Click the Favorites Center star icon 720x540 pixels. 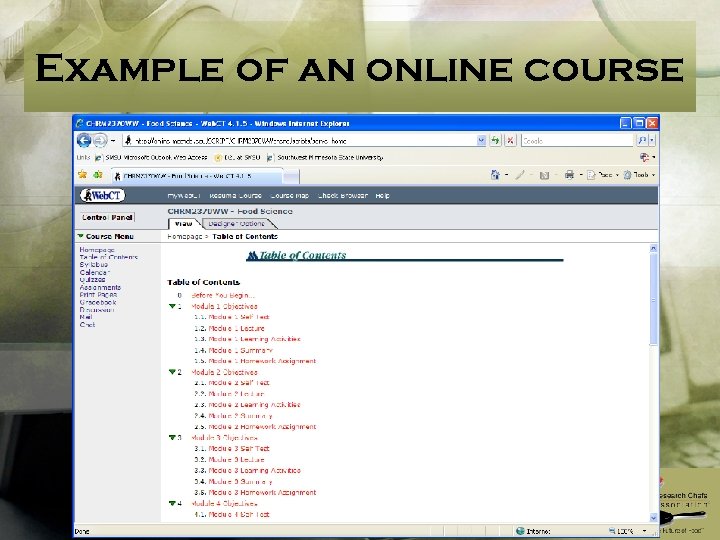[x=83, y=174]
